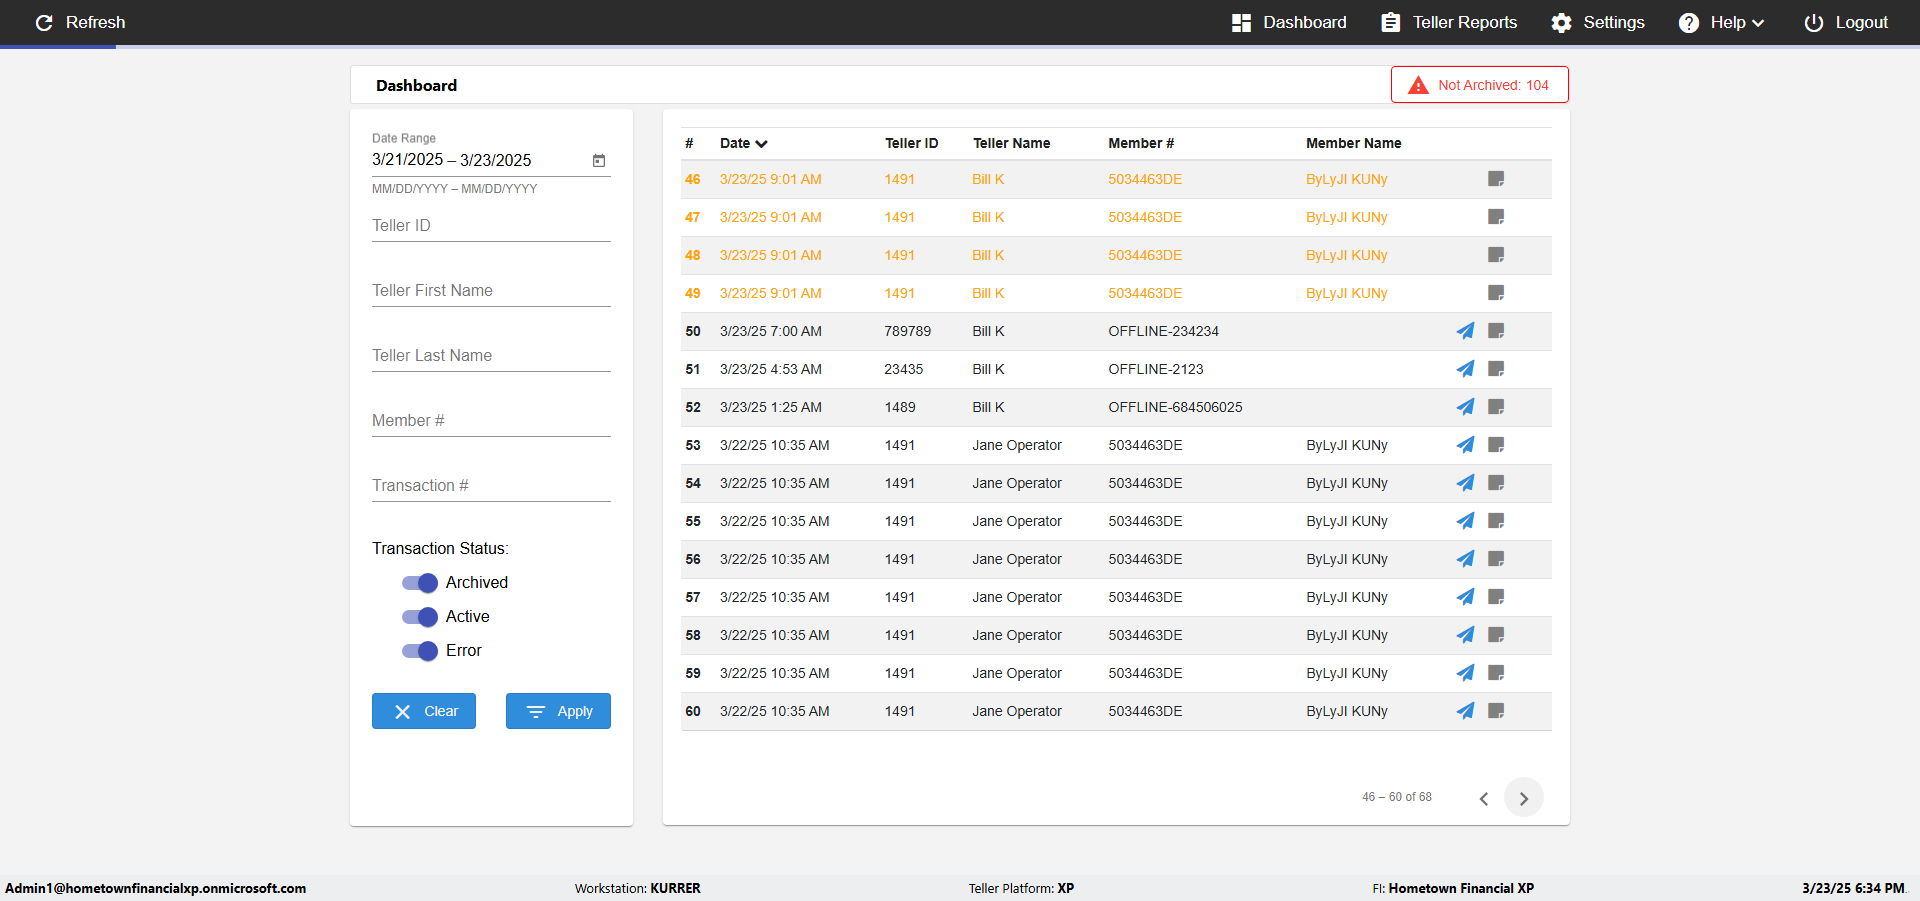1920x901 pixels.
Task: Disable the Archived status toggle
Action: coord(420,583)
